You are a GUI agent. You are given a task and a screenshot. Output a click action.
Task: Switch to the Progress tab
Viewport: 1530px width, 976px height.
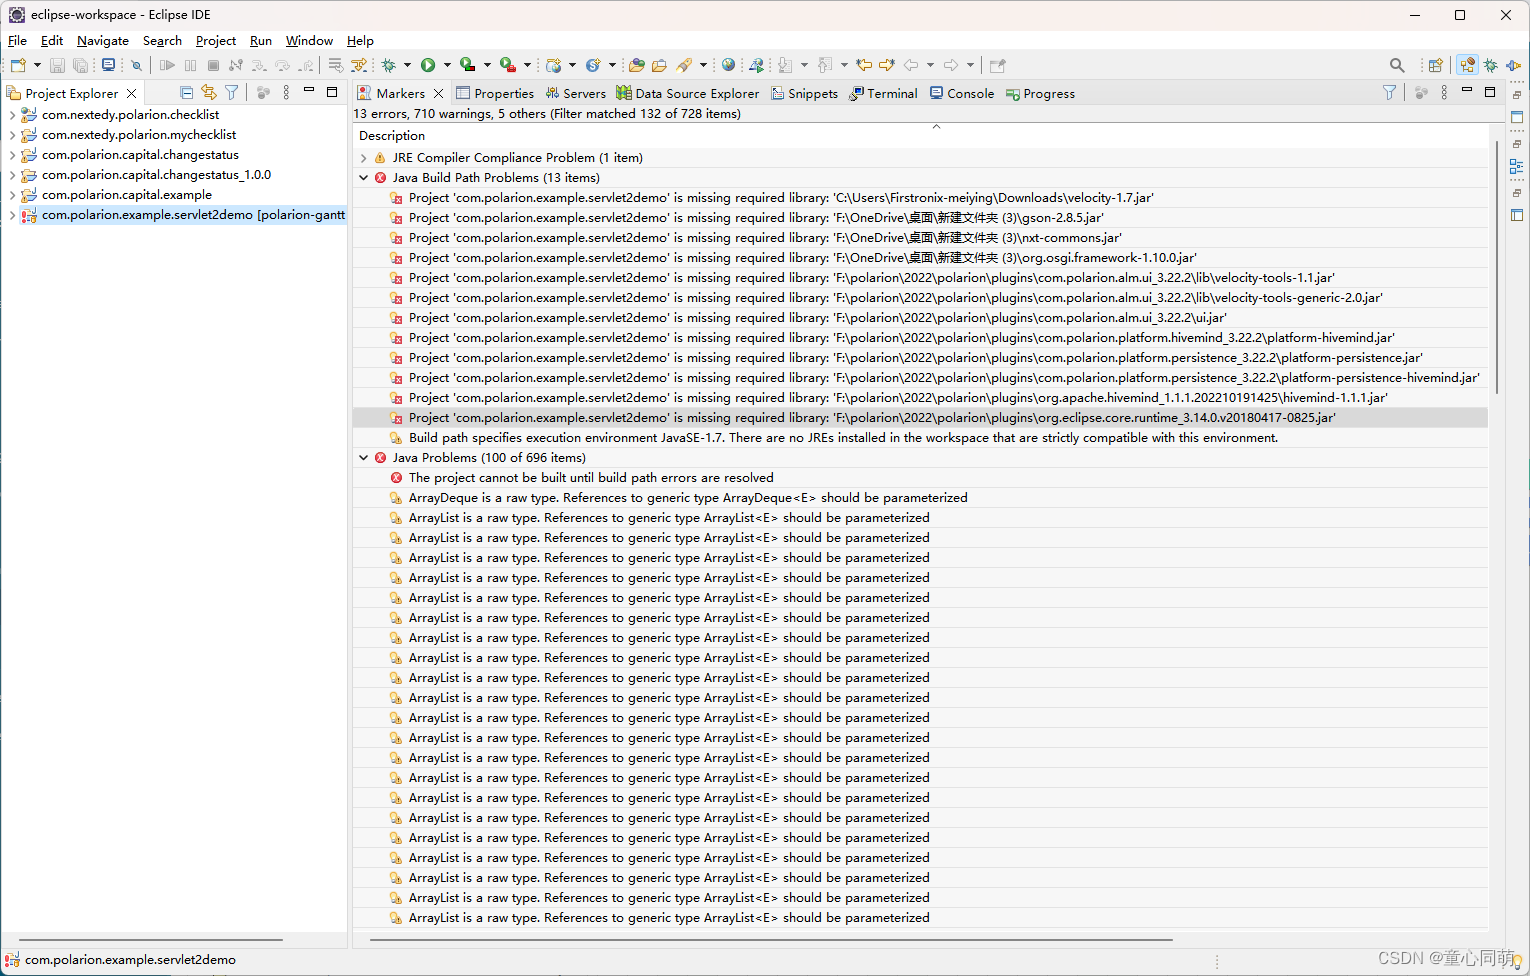tap(1040, 93)
